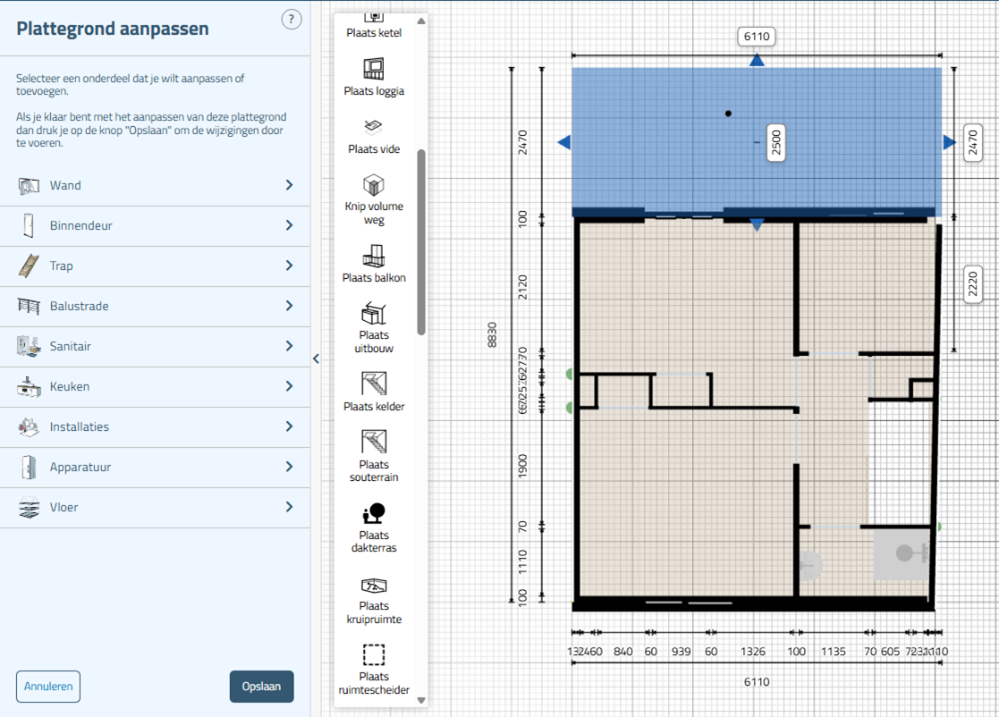The height and width of the screenshot is (717, 999).
Task: Select the Plaats balkon icon
Action: [x=374, y=256]
